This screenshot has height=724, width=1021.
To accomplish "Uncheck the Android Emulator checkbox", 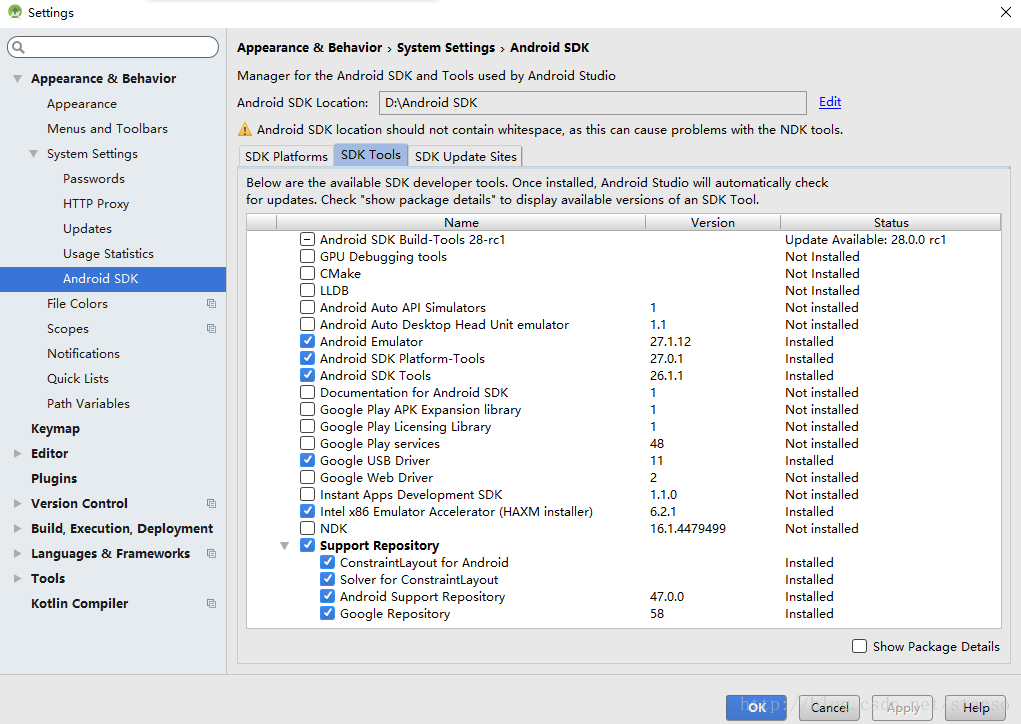I will pos(307,341).
